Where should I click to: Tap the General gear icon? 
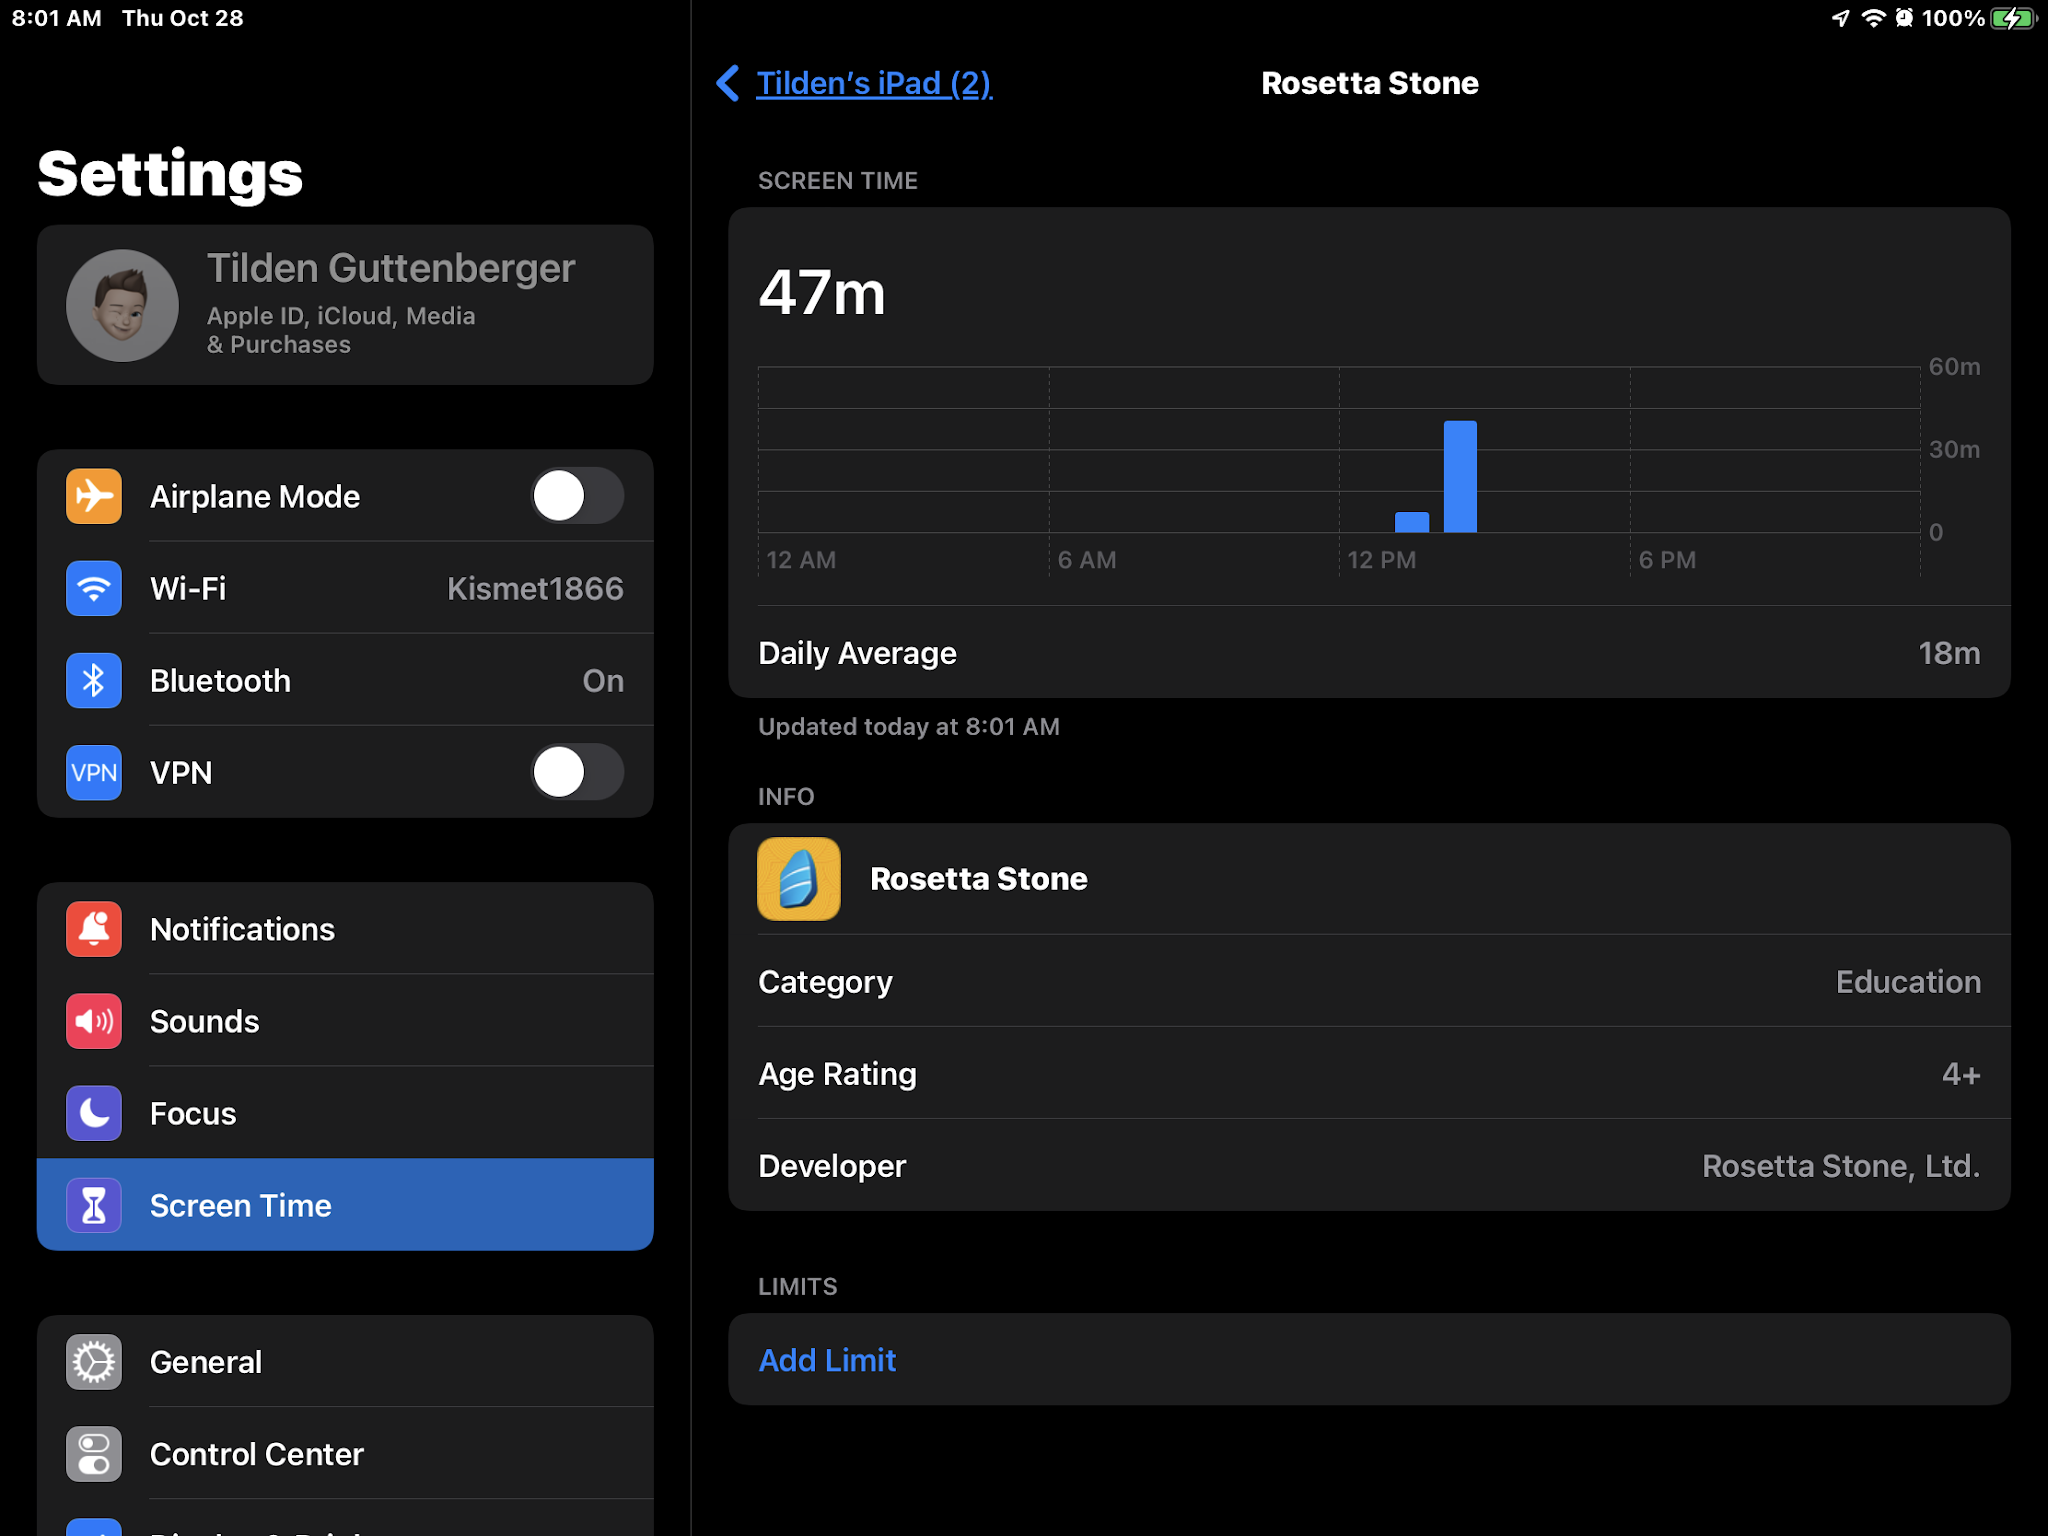click(x=94, y=1362)
